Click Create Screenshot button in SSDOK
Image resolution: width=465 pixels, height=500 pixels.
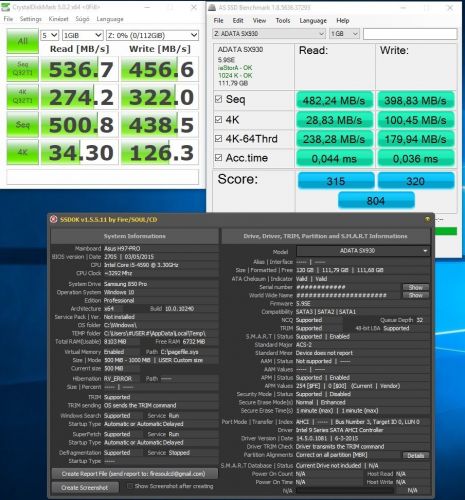85,487
